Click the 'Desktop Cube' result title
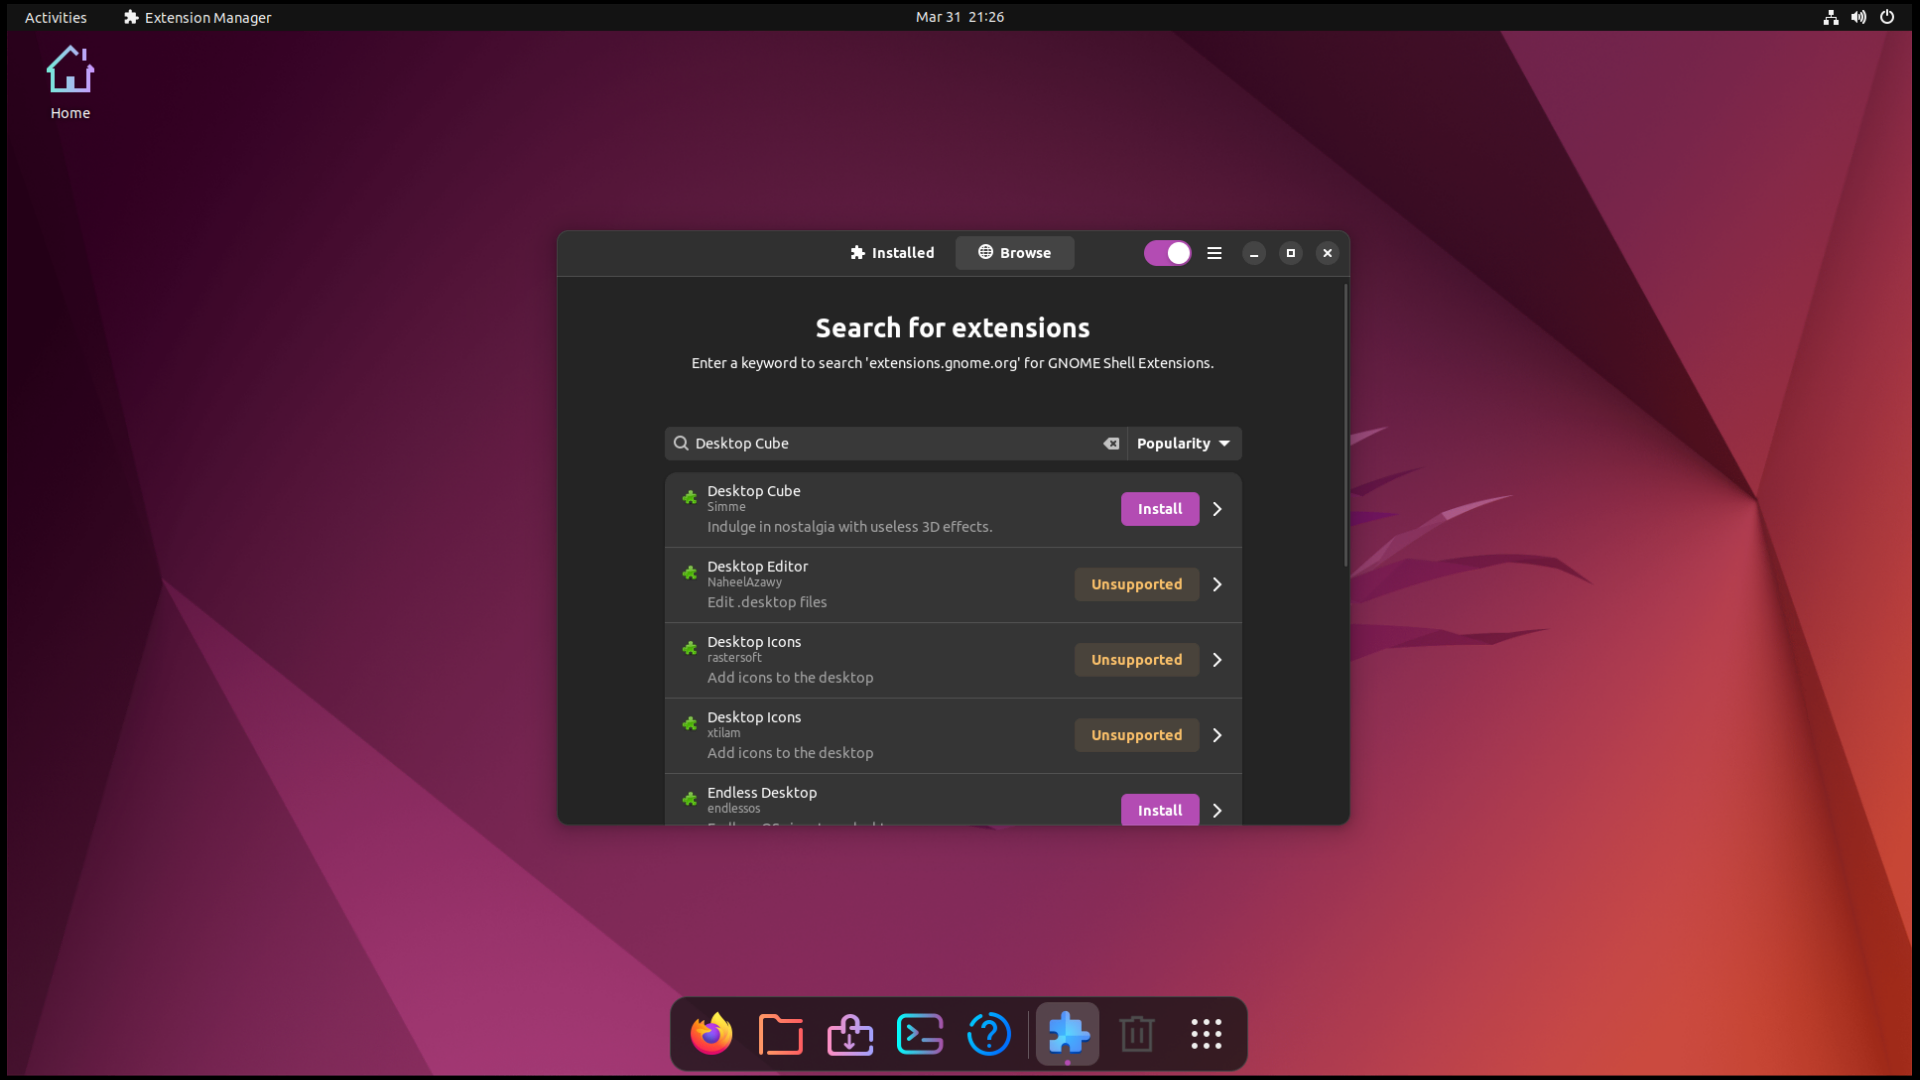1920x1080 pixels. pyautogui.click(x=753, y=491)
